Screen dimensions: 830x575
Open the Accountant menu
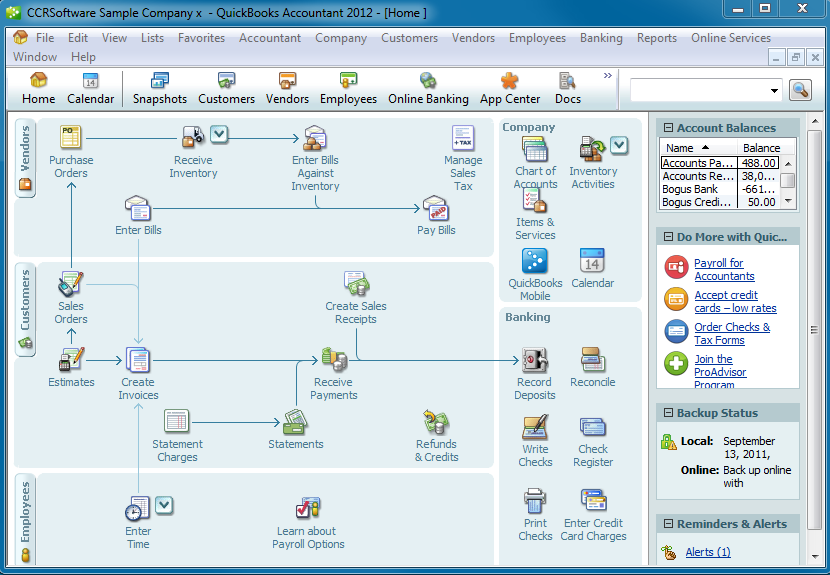point(269,38)
